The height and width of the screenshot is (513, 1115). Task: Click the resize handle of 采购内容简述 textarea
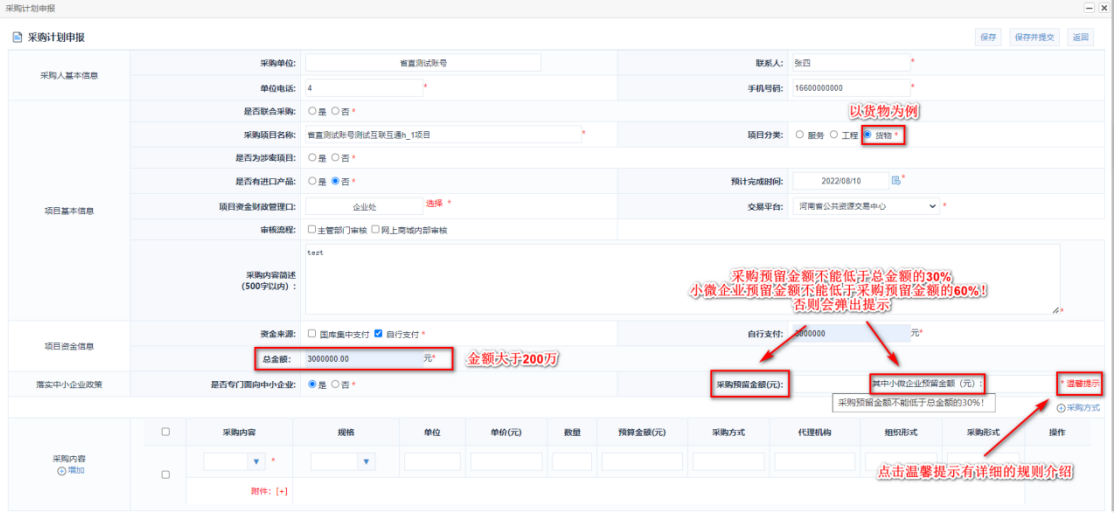pyautogui.click(x=1056, y=310)
